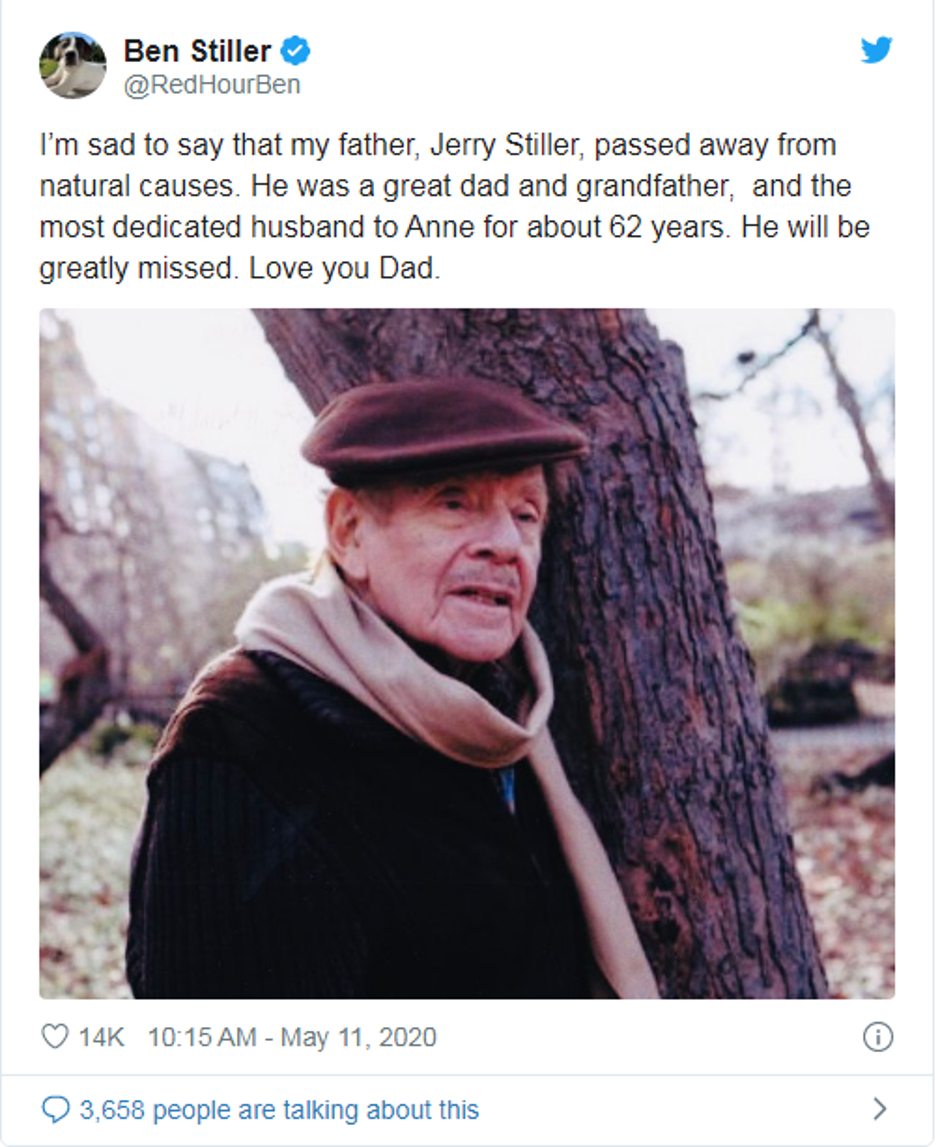This screenshot has width=940, height=1147.
Task: Like the tweet with the heart icon
Action: [54, 1036]
